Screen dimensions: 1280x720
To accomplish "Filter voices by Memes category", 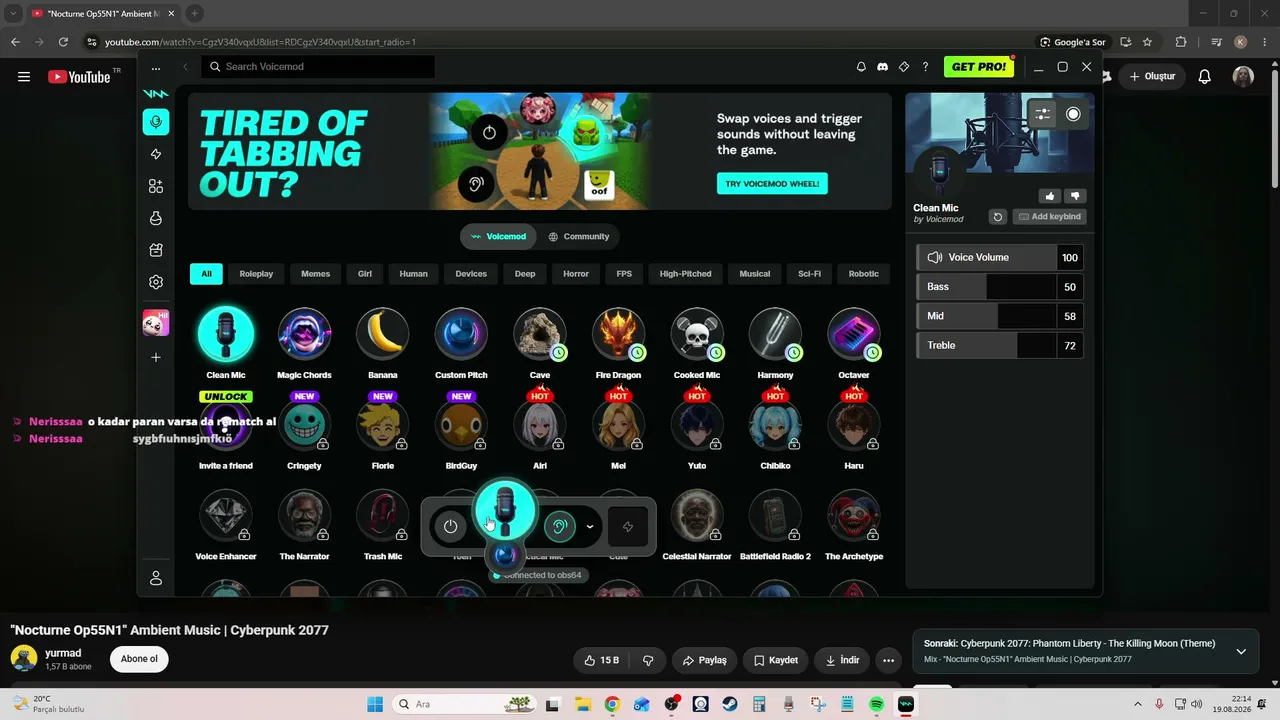I will (x=315, y=274).
